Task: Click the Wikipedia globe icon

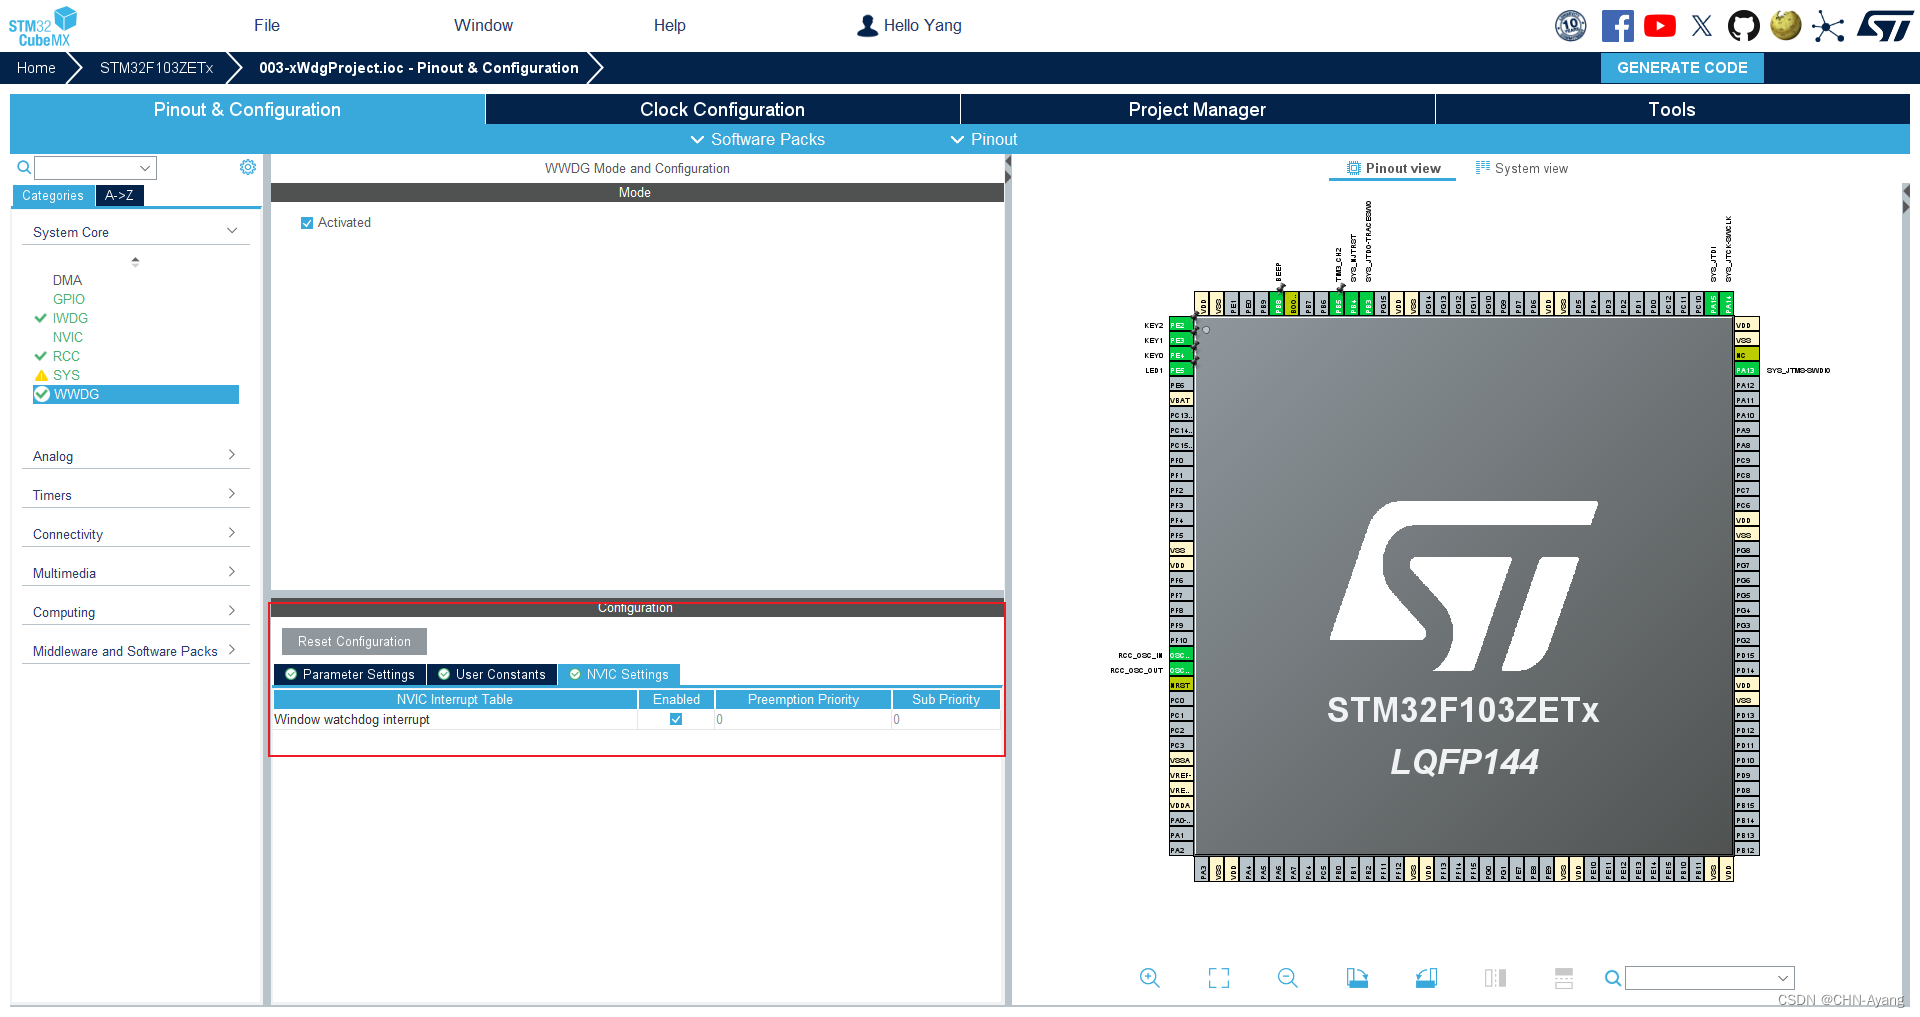Action: pyautogui.click(x=1786, y=25)
